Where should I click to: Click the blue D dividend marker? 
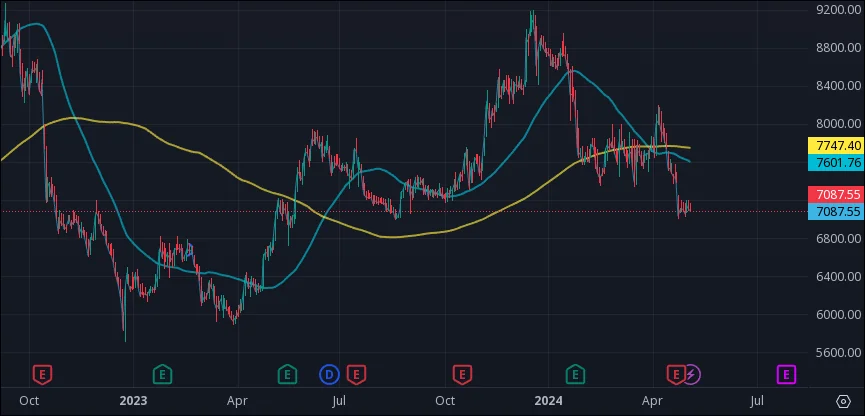(329, 374)
